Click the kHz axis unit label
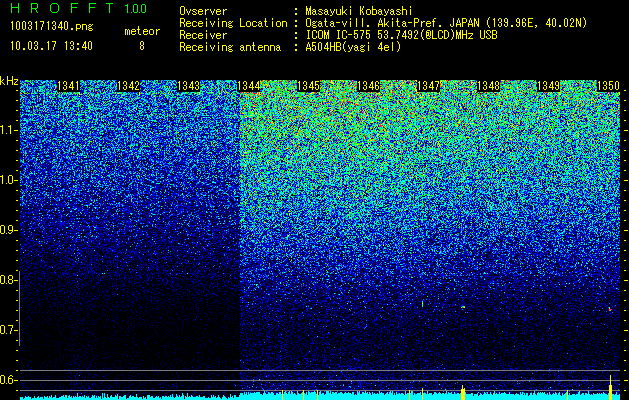The image size is (629, 400). (9, 81)
